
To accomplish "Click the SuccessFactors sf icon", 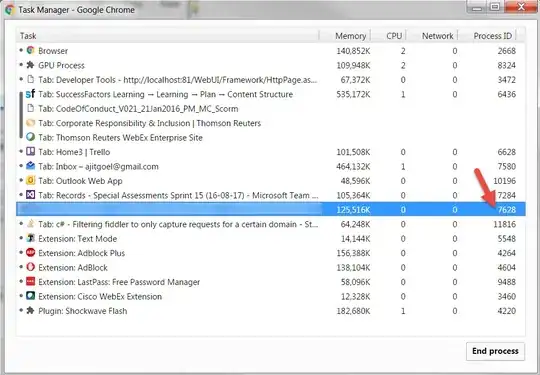I will click(x=31, y=94).
